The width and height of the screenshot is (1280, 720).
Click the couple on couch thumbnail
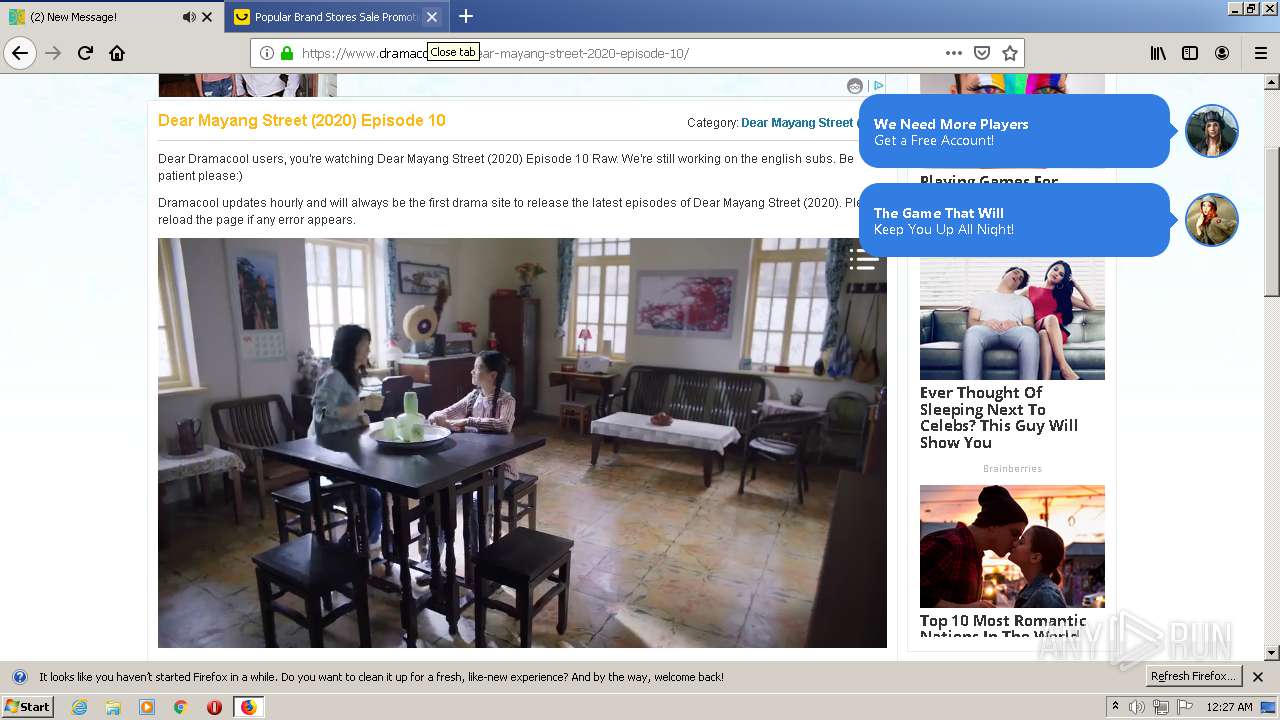1012,319
